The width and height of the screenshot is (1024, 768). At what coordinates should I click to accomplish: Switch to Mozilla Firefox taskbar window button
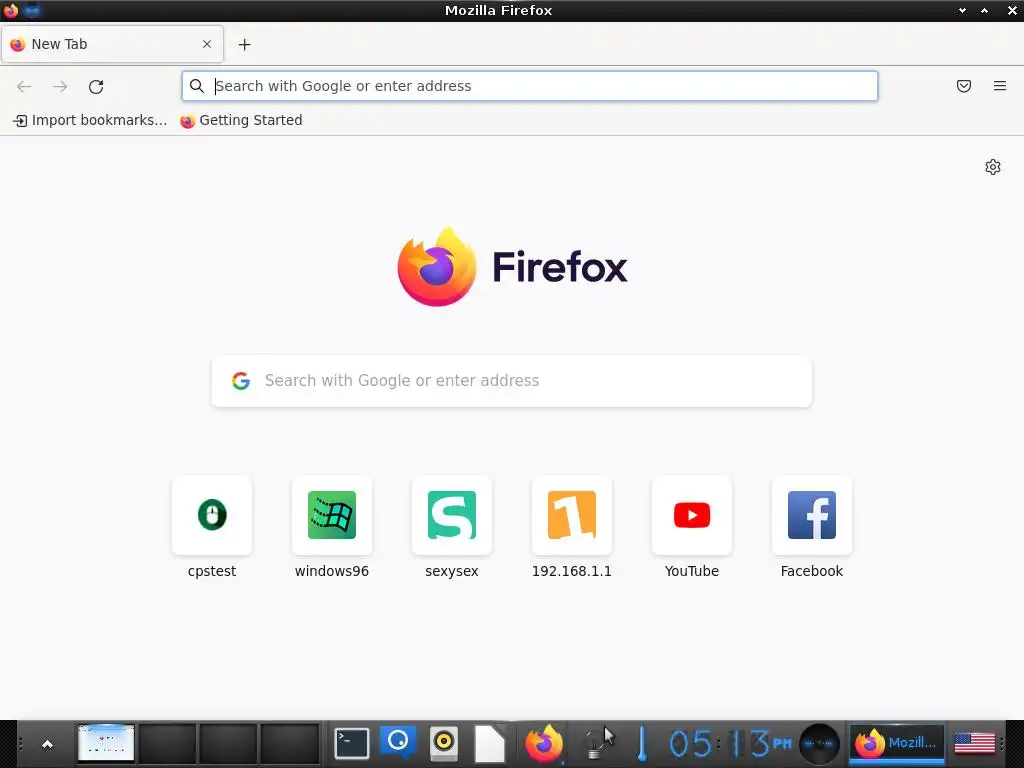click(x=897, y=744)
